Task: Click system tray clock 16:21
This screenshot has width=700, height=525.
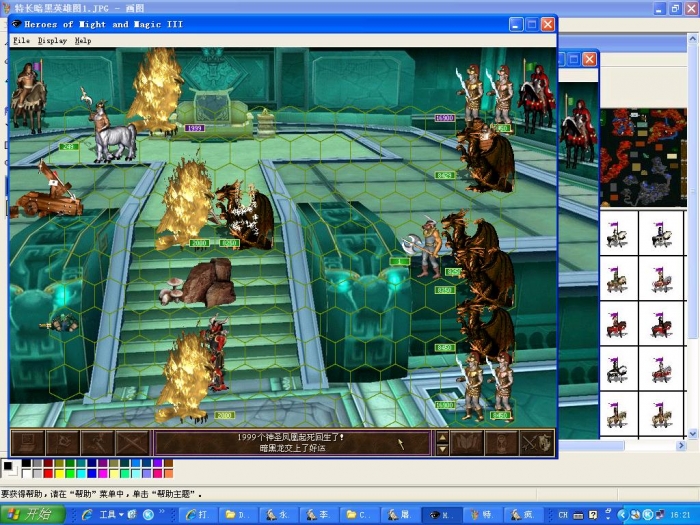Action: 680,515
